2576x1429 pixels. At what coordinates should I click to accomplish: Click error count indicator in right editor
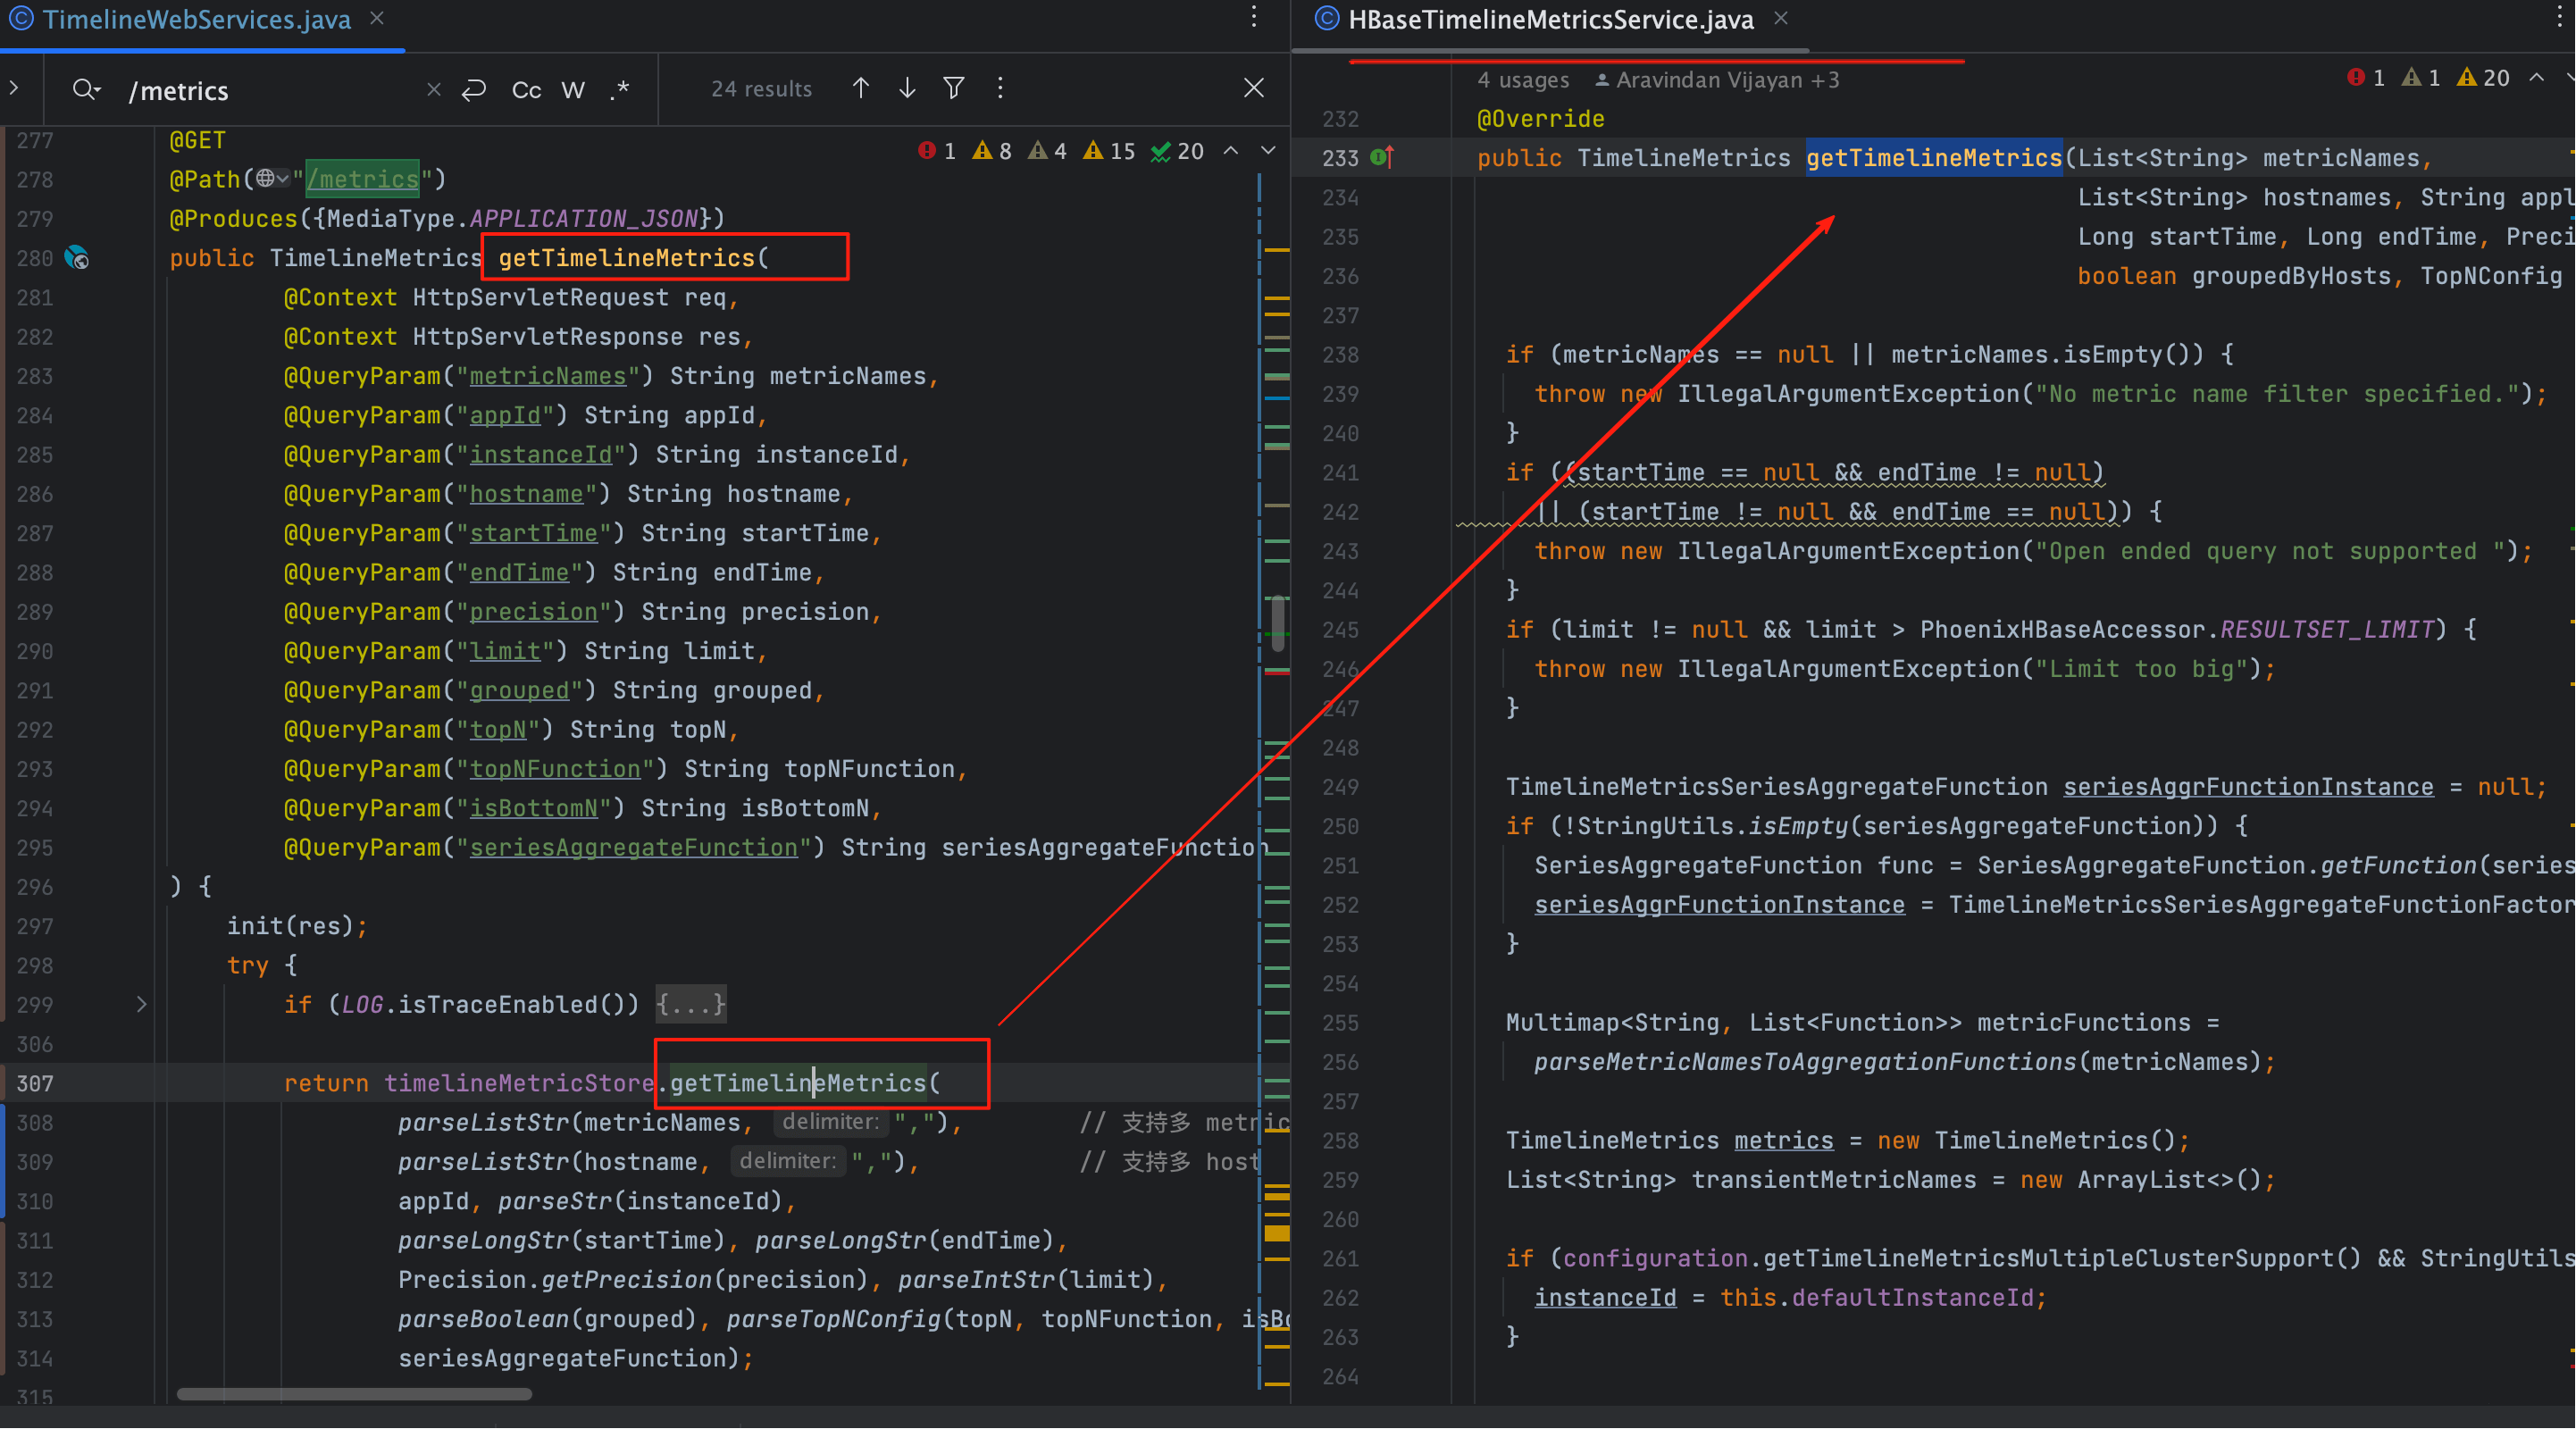coord(2366,78)
